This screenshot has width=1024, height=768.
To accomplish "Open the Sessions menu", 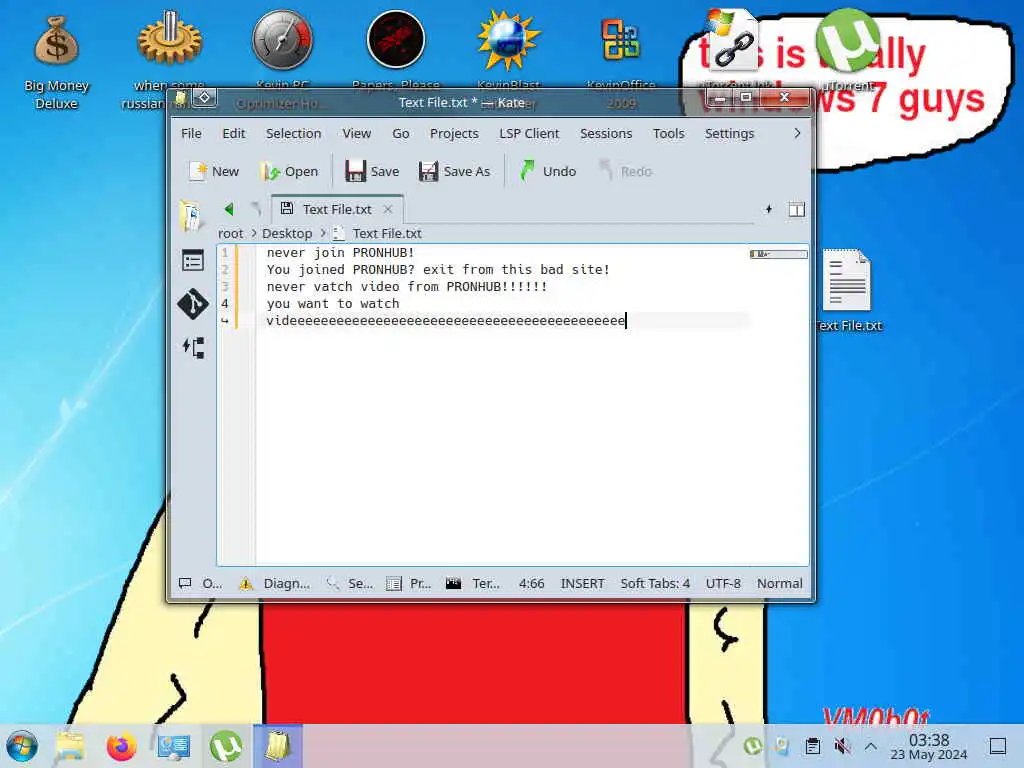I will tap(606, 133).
